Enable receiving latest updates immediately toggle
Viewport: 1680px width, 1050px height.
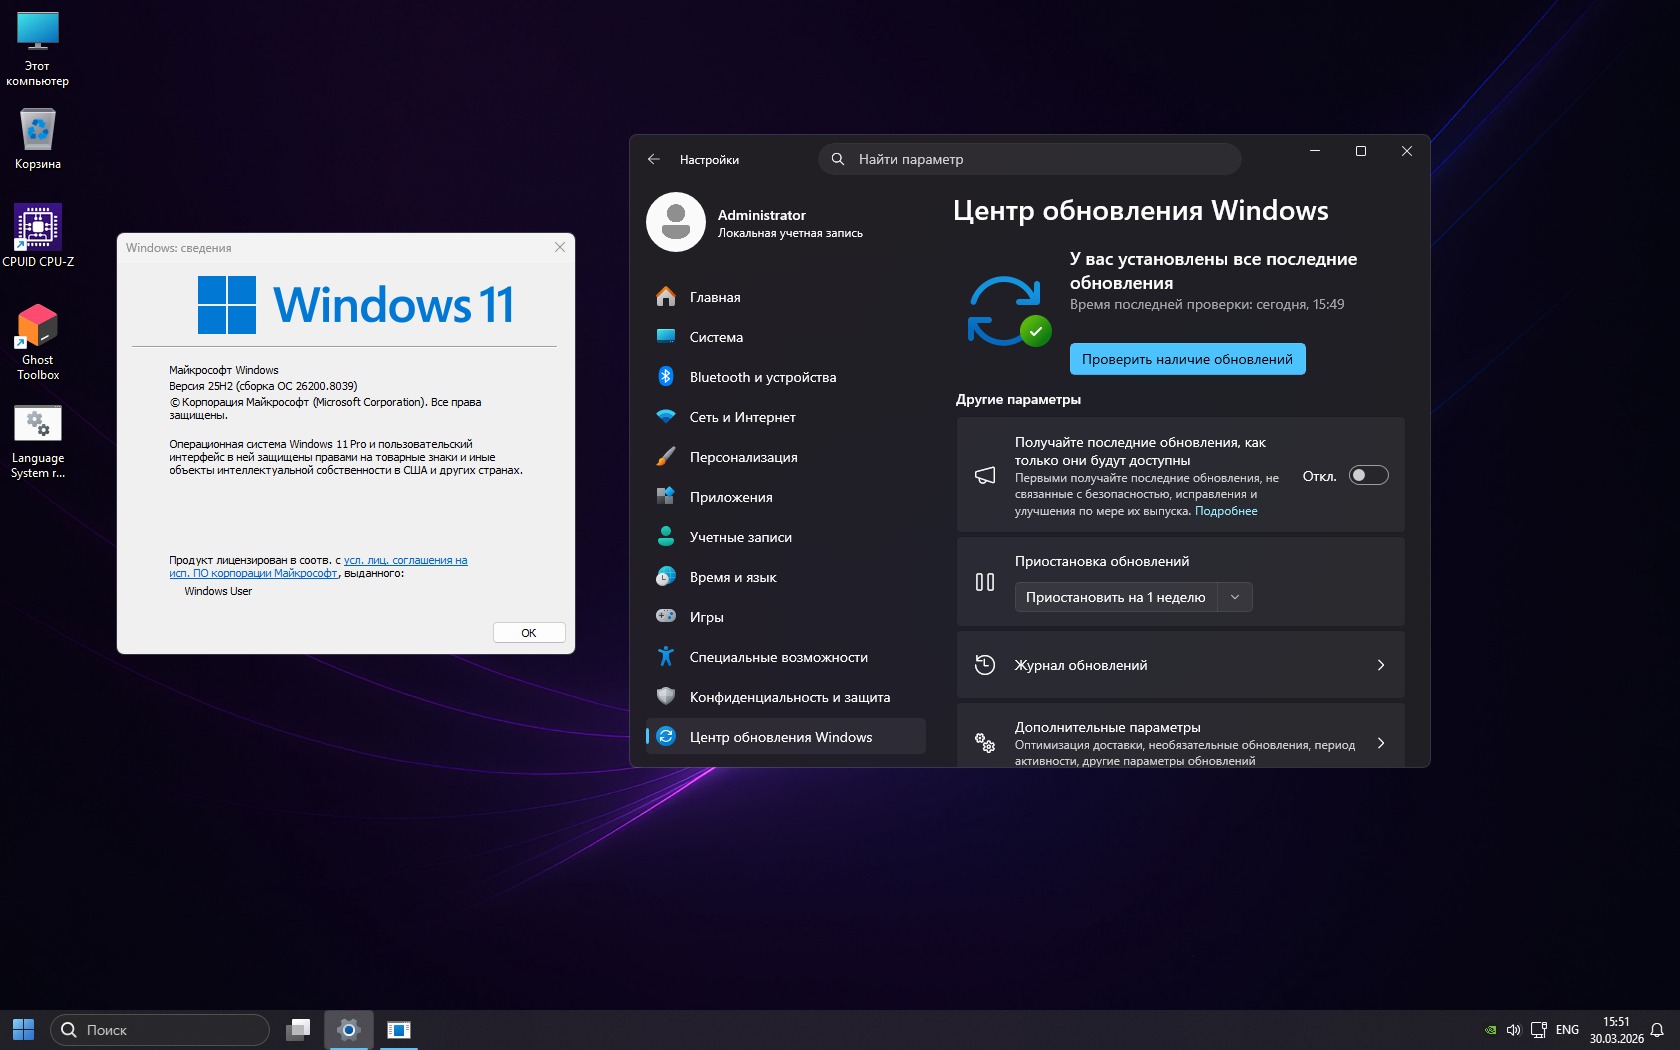pyautogui.click(x=1369, y=476)
